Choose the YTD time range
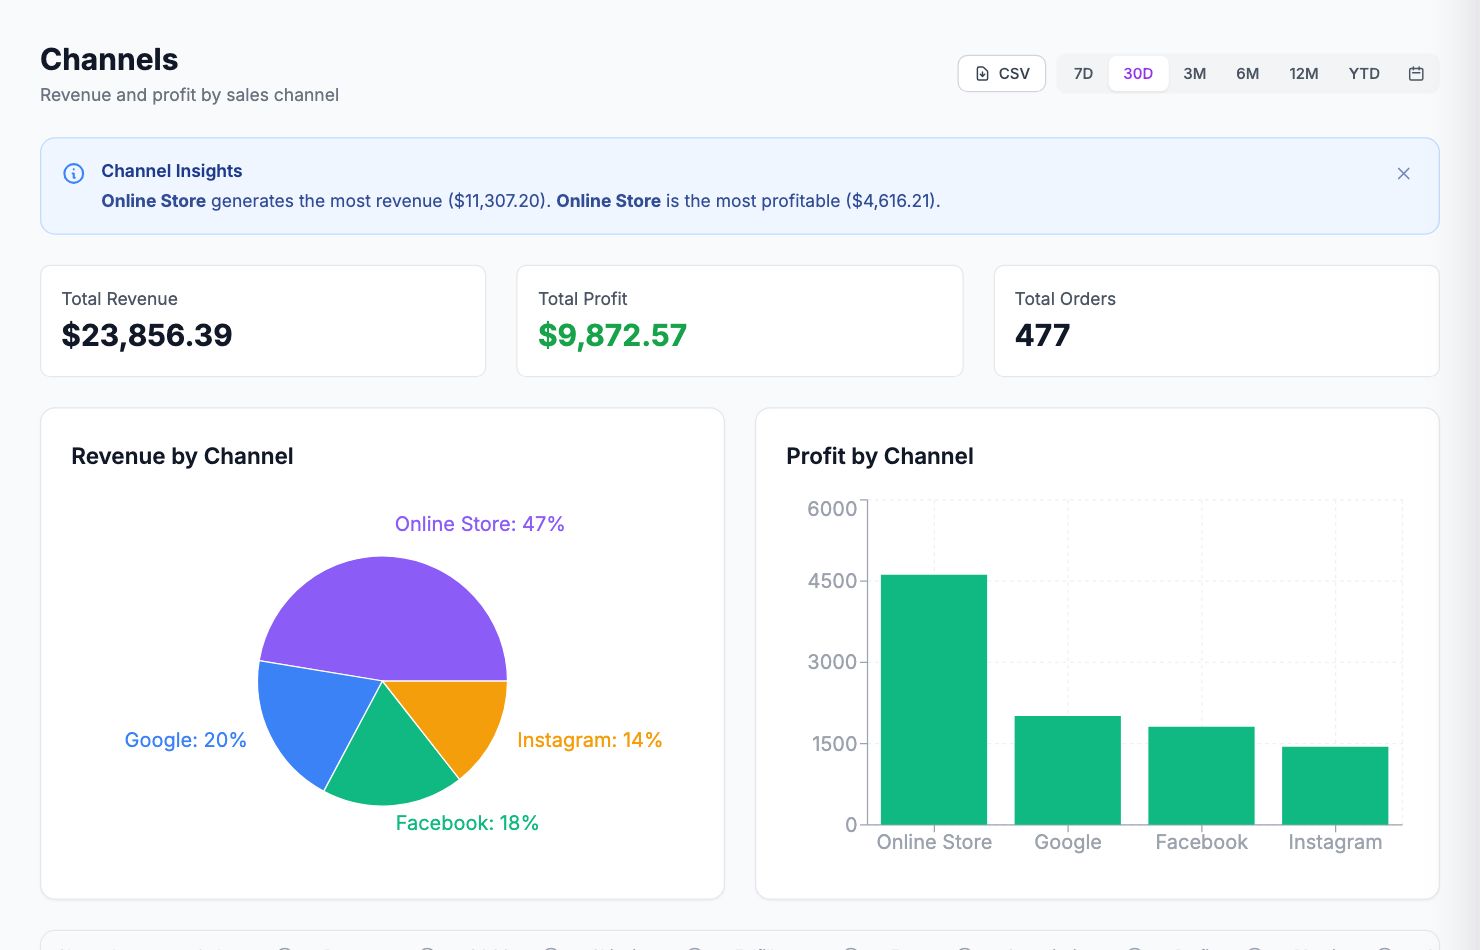The height and width of the screenshot is (950, 1480). pyautogui.click(x=1363, y=73)
